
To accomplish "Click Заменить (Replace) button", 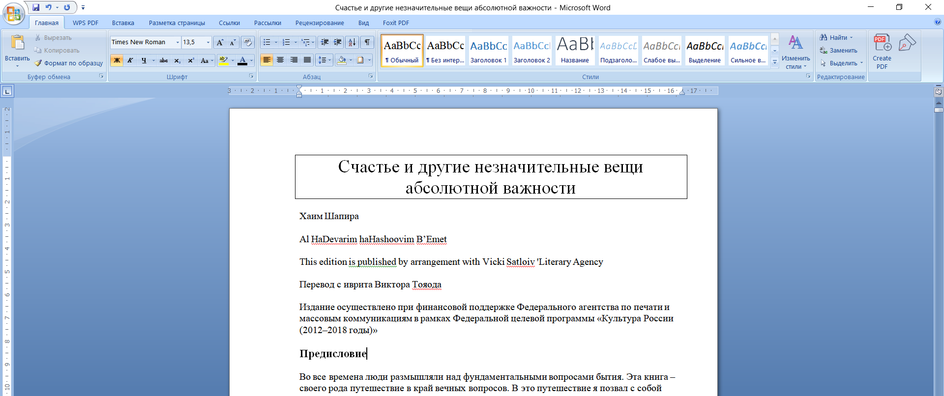I will (838, 50).
